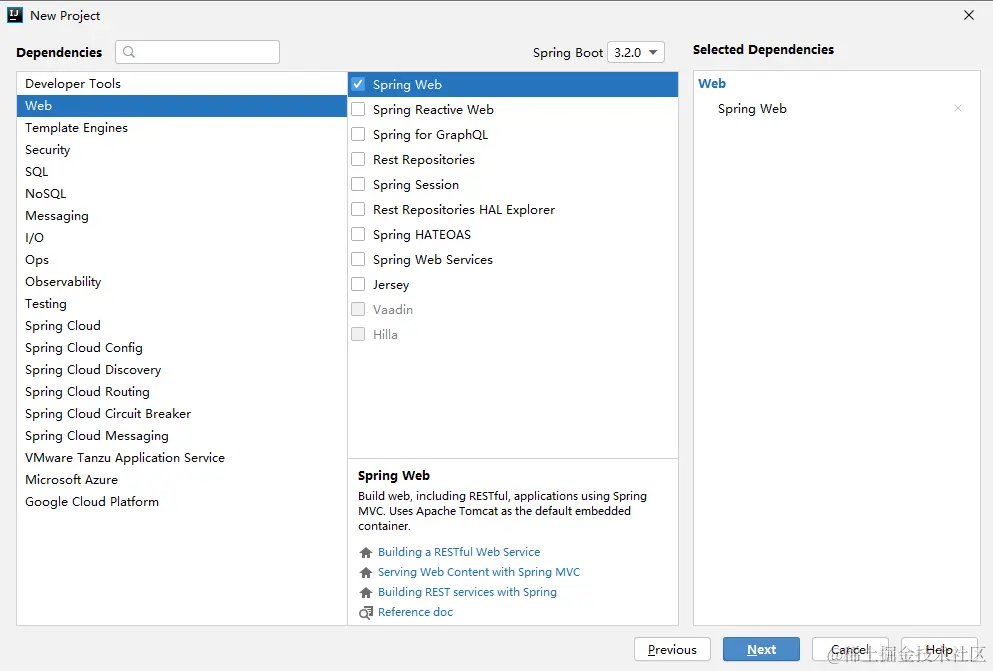
Task: Click the IntelliJ IDEA logo in title bar
Action: [15, 15]
